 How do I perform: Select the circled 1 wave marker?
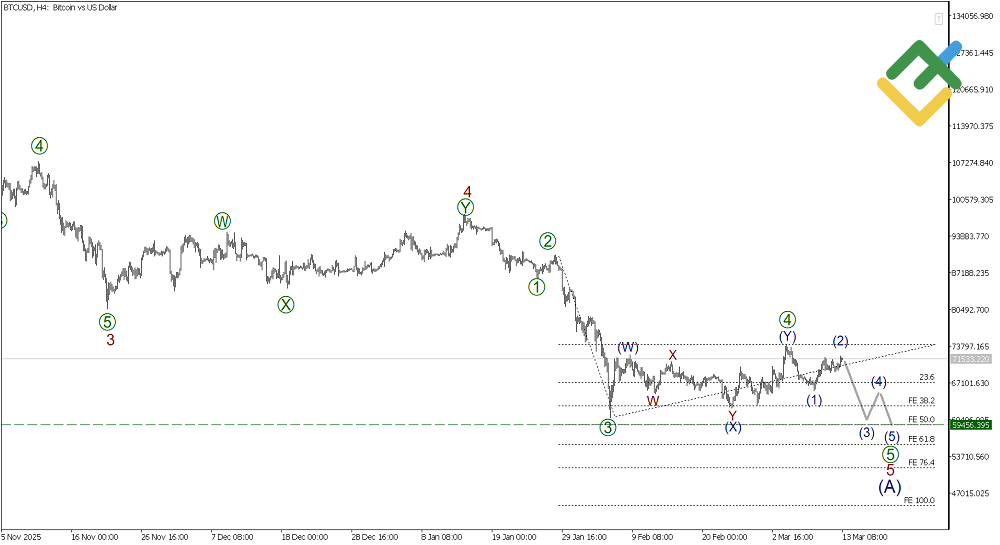[x=537, y=287]
